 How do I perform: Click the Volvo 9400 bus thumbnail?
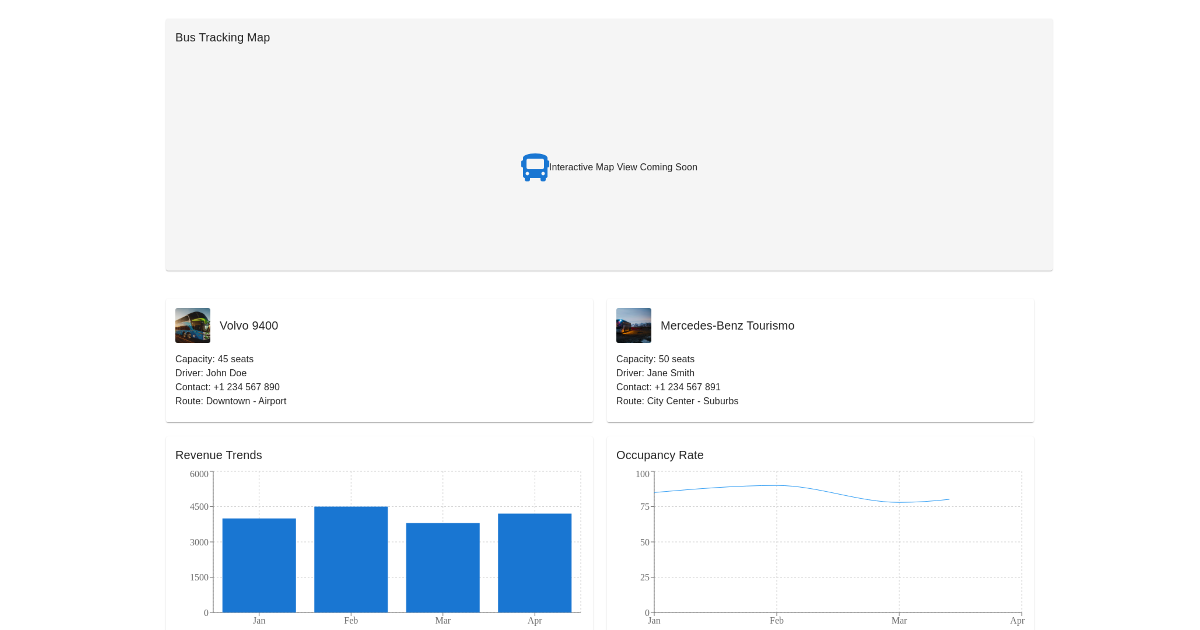tap(192, 326)
